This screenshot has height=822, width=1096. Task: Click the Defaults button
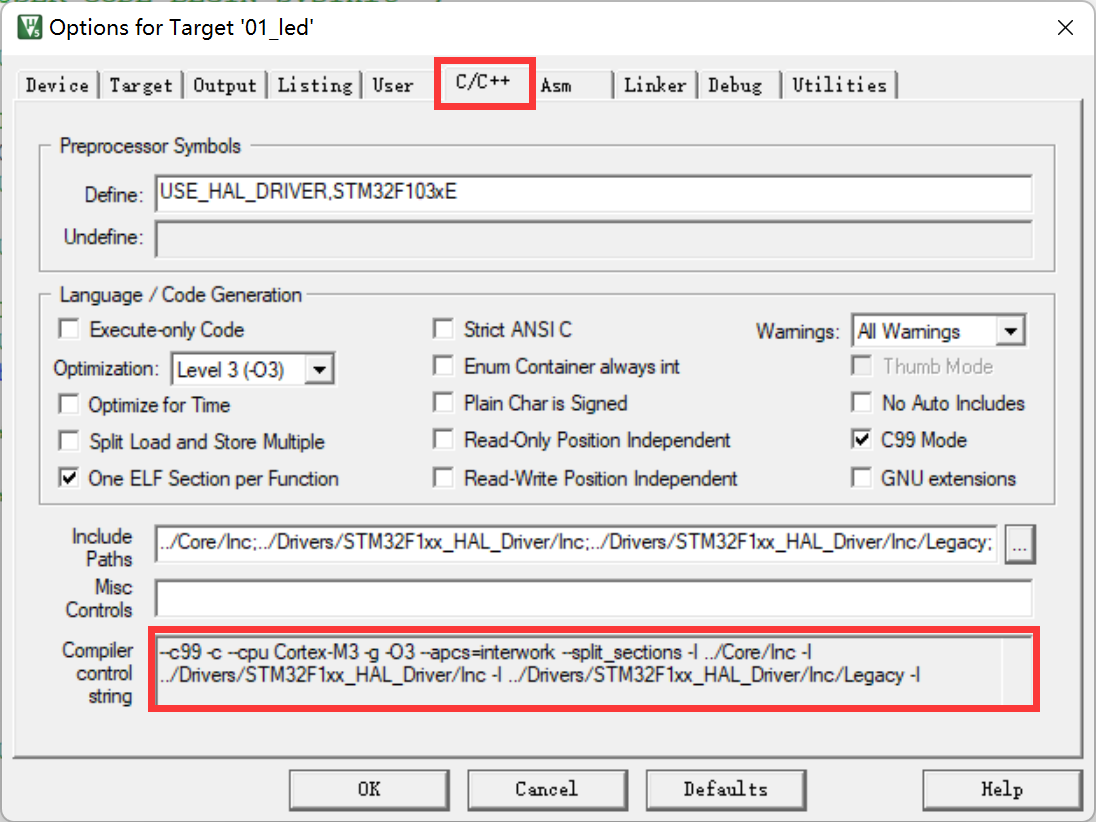coord(725,789)
